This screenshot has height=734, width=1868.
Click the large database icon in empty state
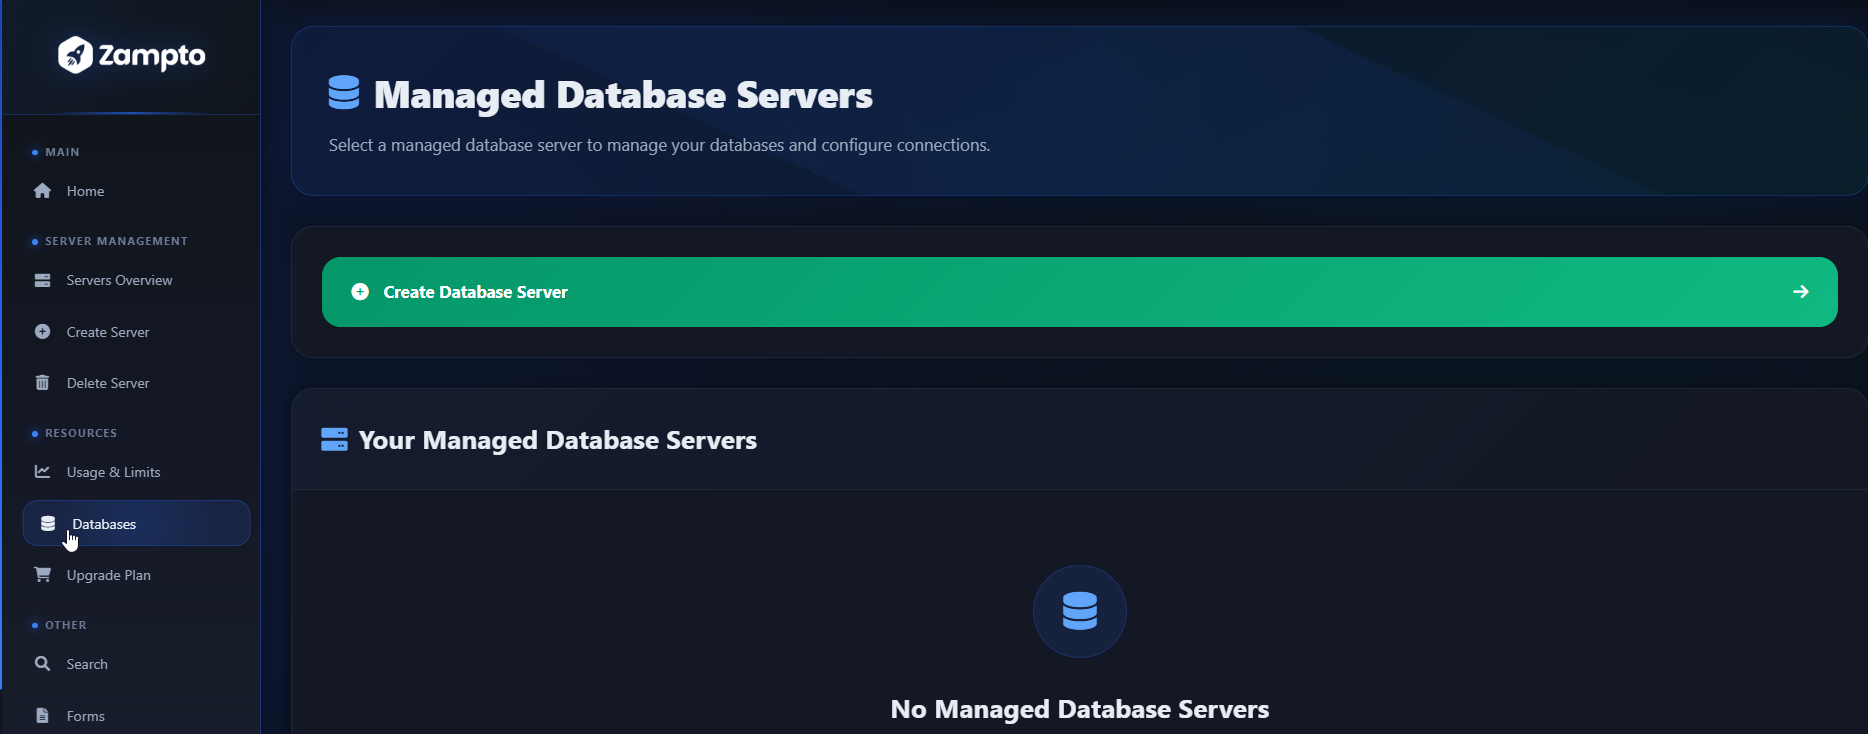tap(1079, 611)
